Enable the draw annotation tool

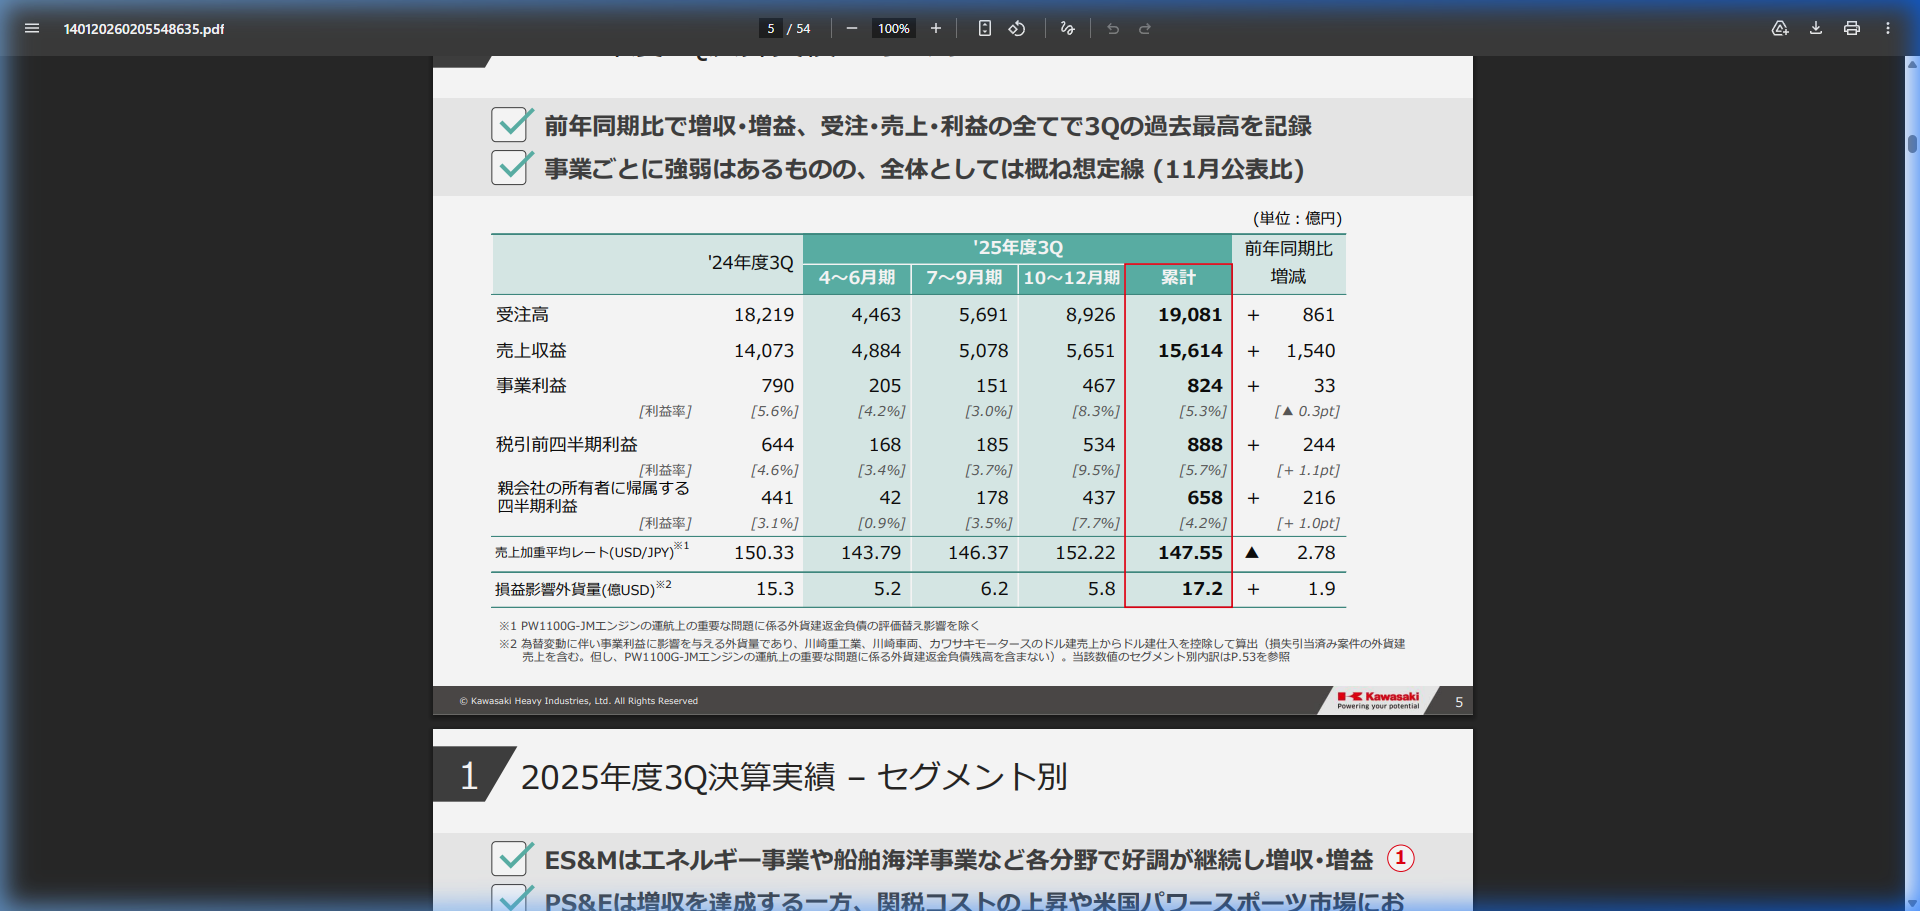tap(1067, 28)
